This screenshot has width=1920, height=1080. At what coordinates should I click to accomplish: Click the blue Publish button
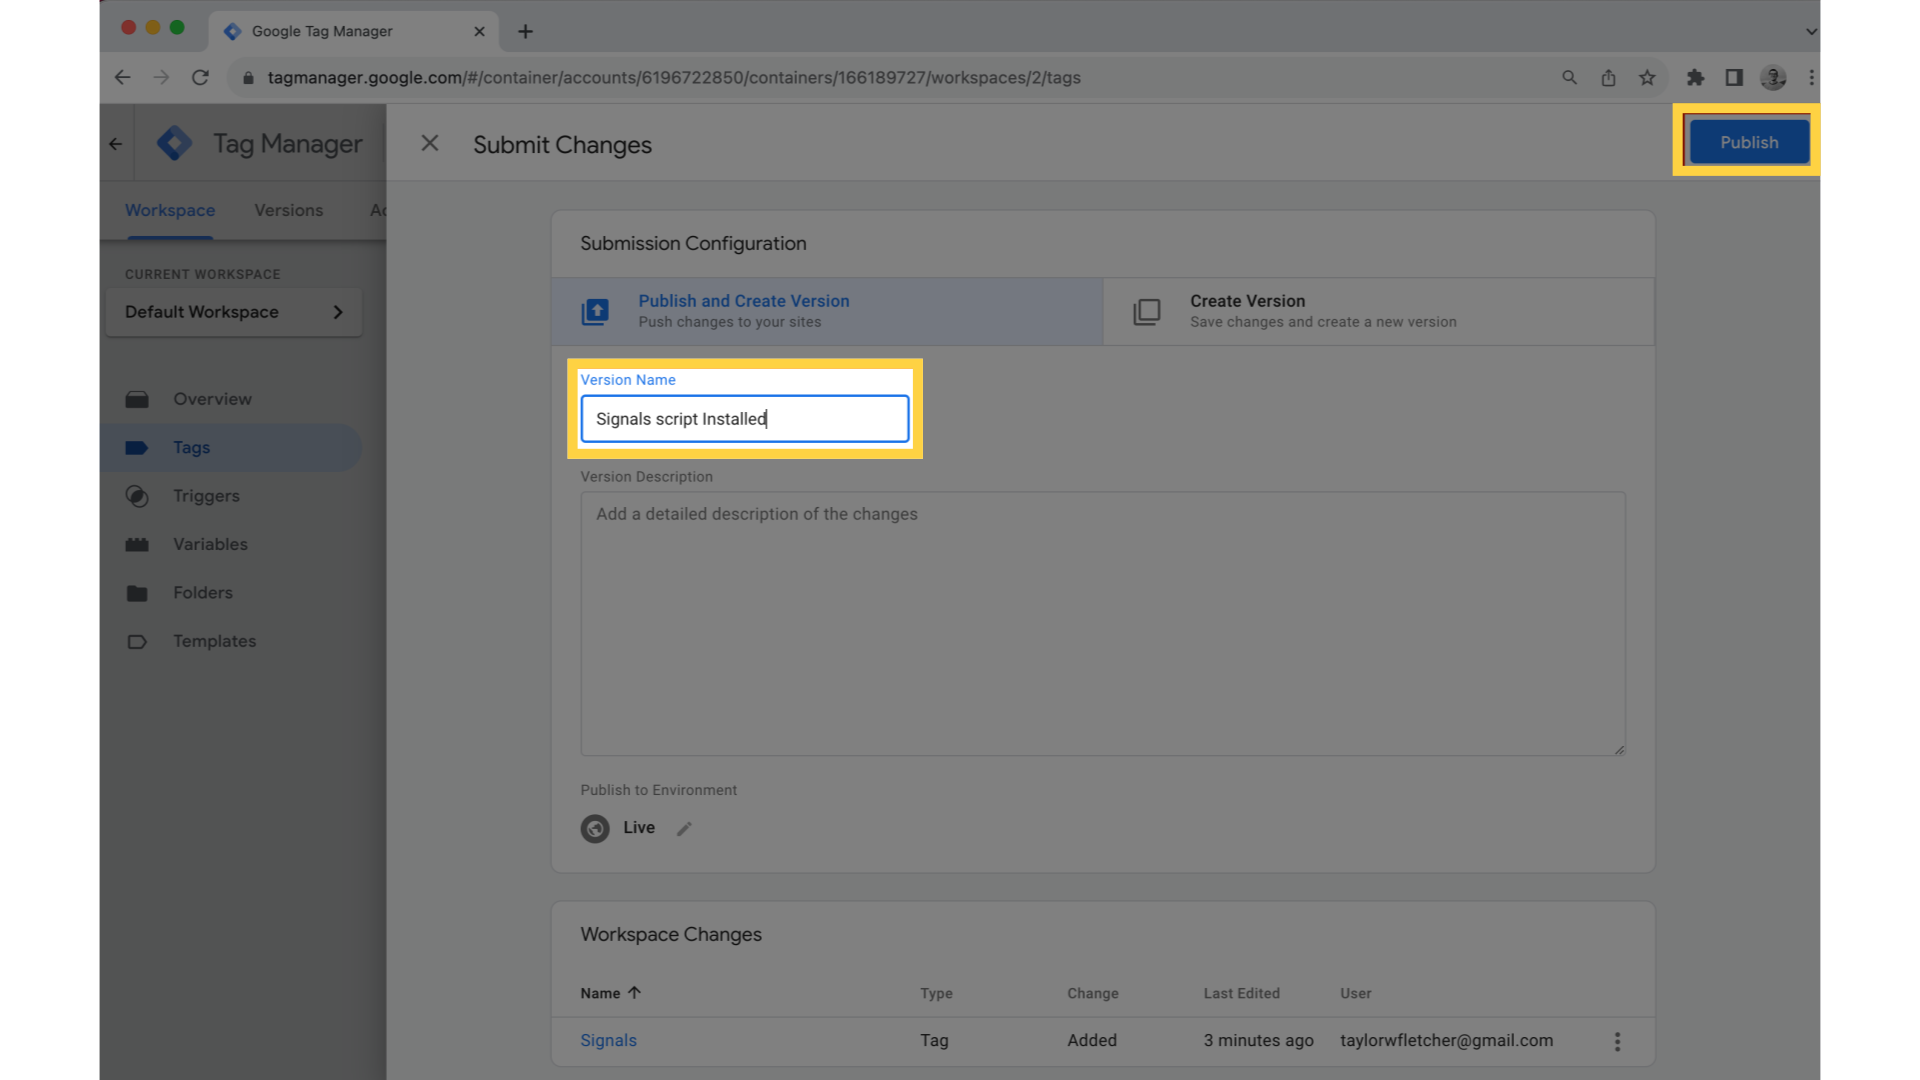[1748, 142]
